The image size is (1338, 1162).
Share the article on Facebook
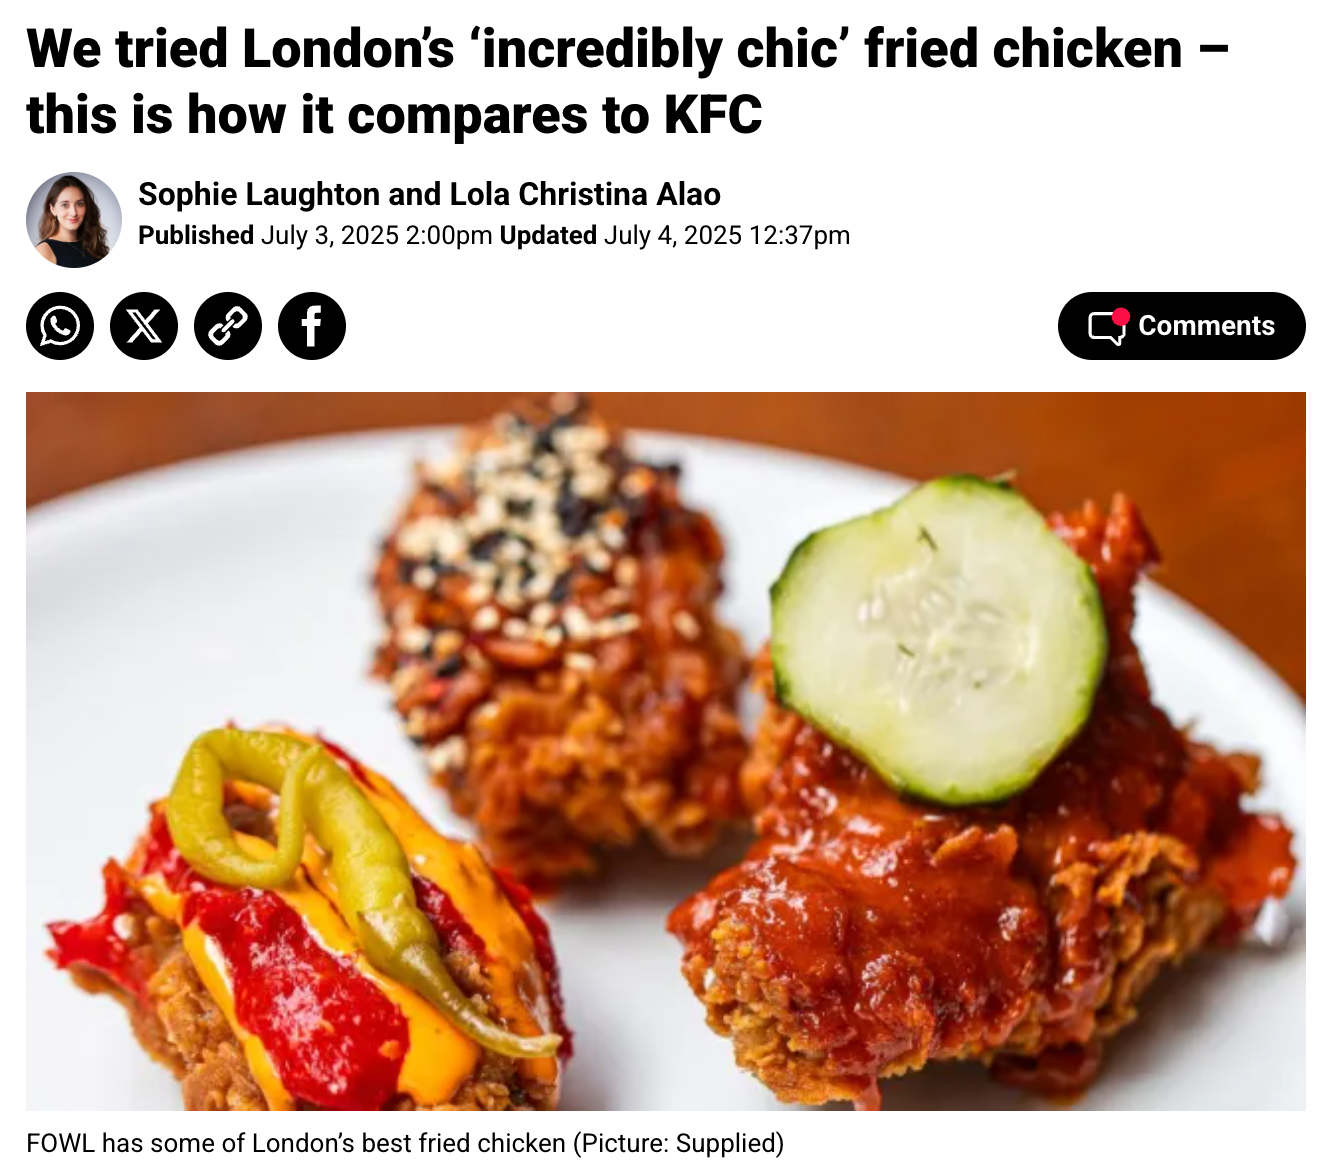(312, 326)
